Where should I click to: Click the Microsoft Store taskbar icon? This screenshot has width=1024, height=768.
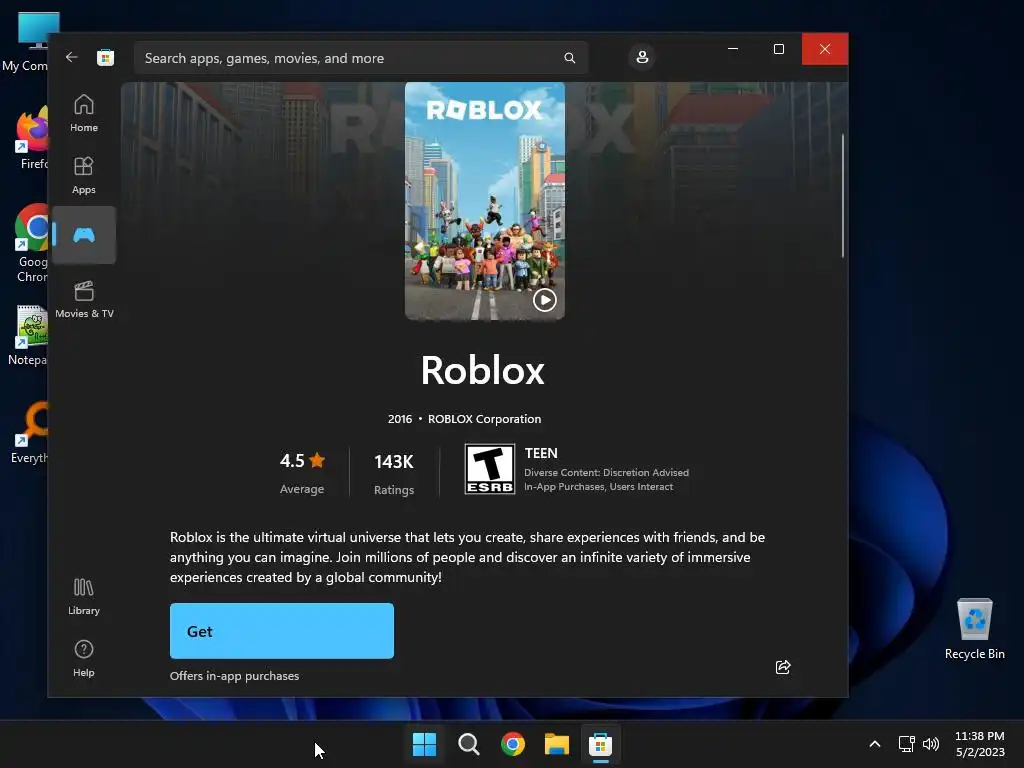pyautogui.click(x=600, y=744)
